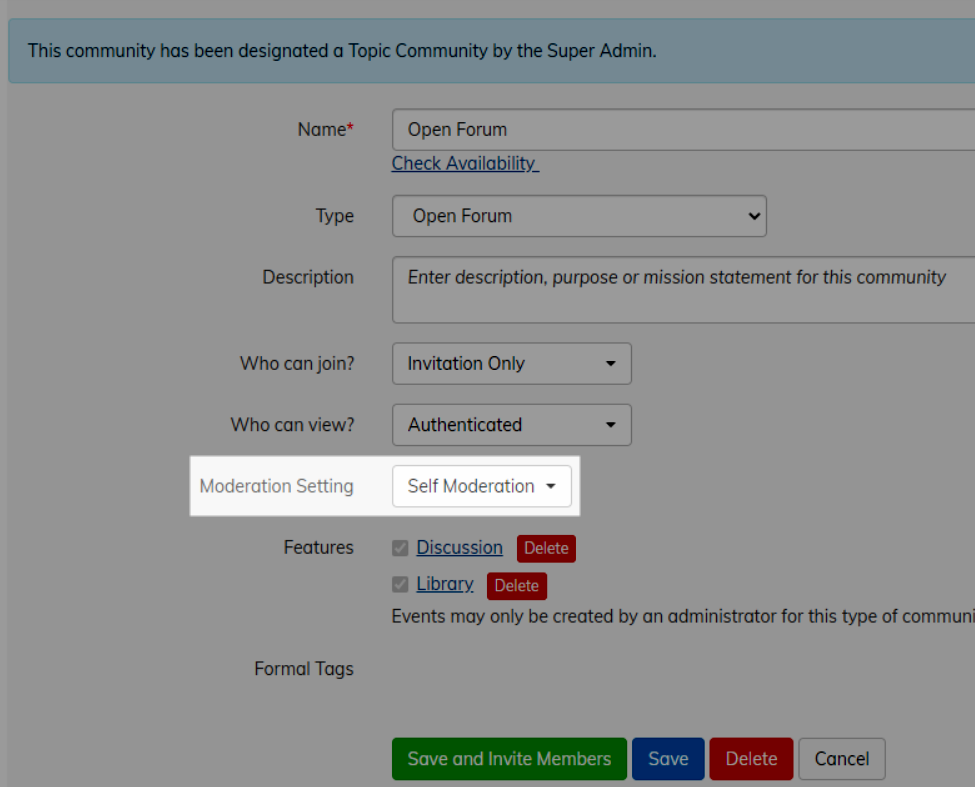The image size is (975, 787).
Task: Expand the Who can join dropdown
Action: coord(511,363)
